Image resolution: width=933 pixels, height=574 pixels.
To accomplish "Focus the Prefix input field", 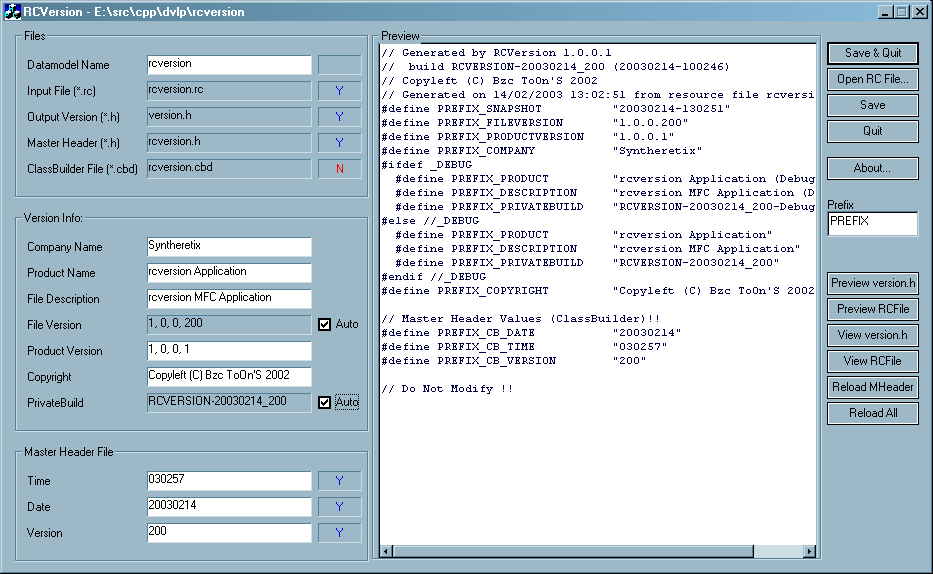I will (x=872, y=224).
